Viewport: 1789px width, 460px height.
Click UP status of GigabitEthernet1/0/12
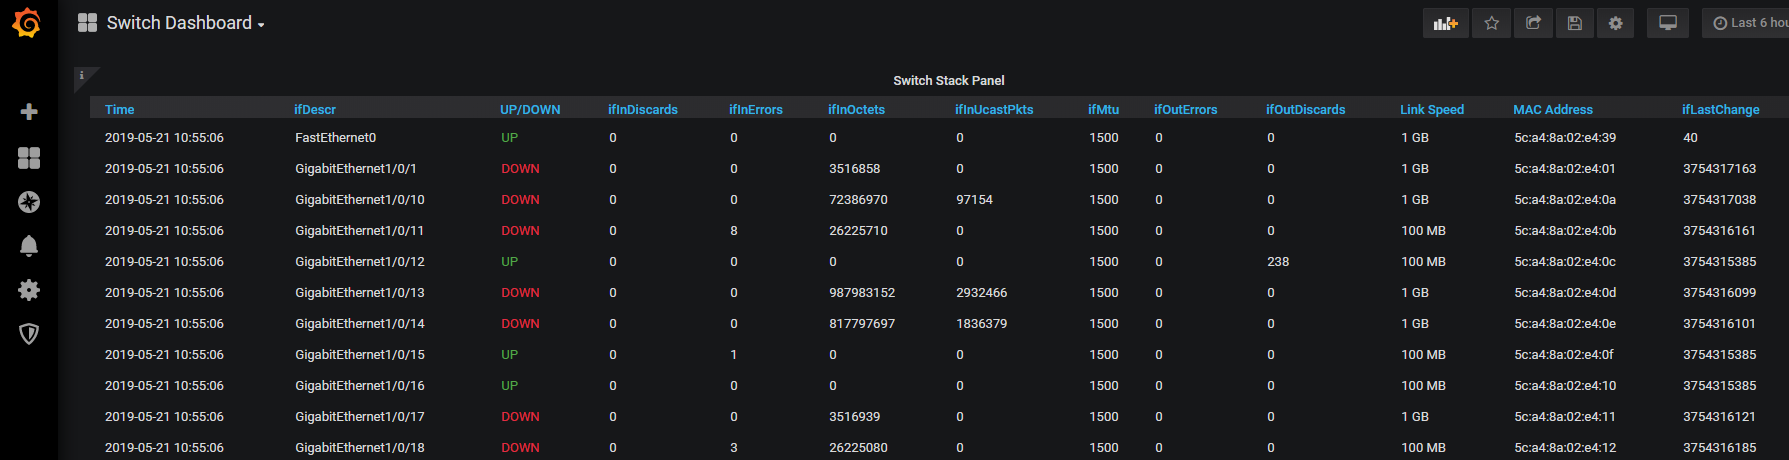(x=510, y=262)
